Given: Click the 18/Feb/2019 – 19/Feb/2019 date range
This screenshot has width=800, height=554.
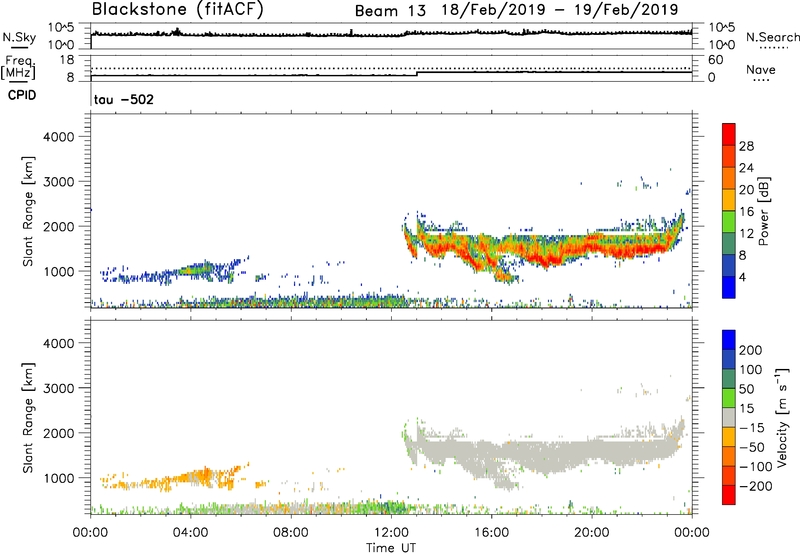Looking at the screenshot, I should [560, 10].
